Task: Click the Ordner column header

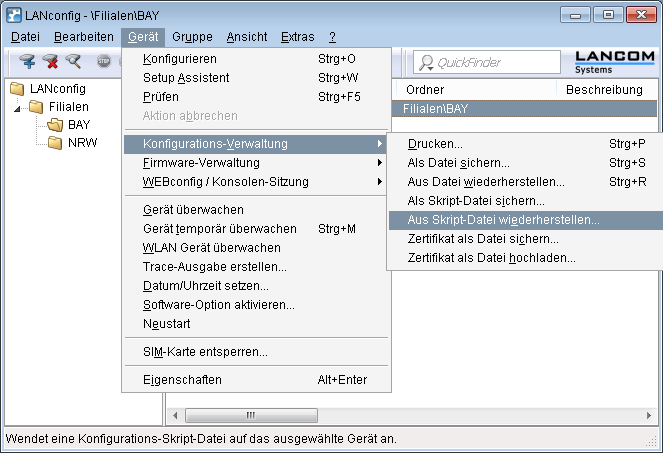Action: click(x=425, y=90)
